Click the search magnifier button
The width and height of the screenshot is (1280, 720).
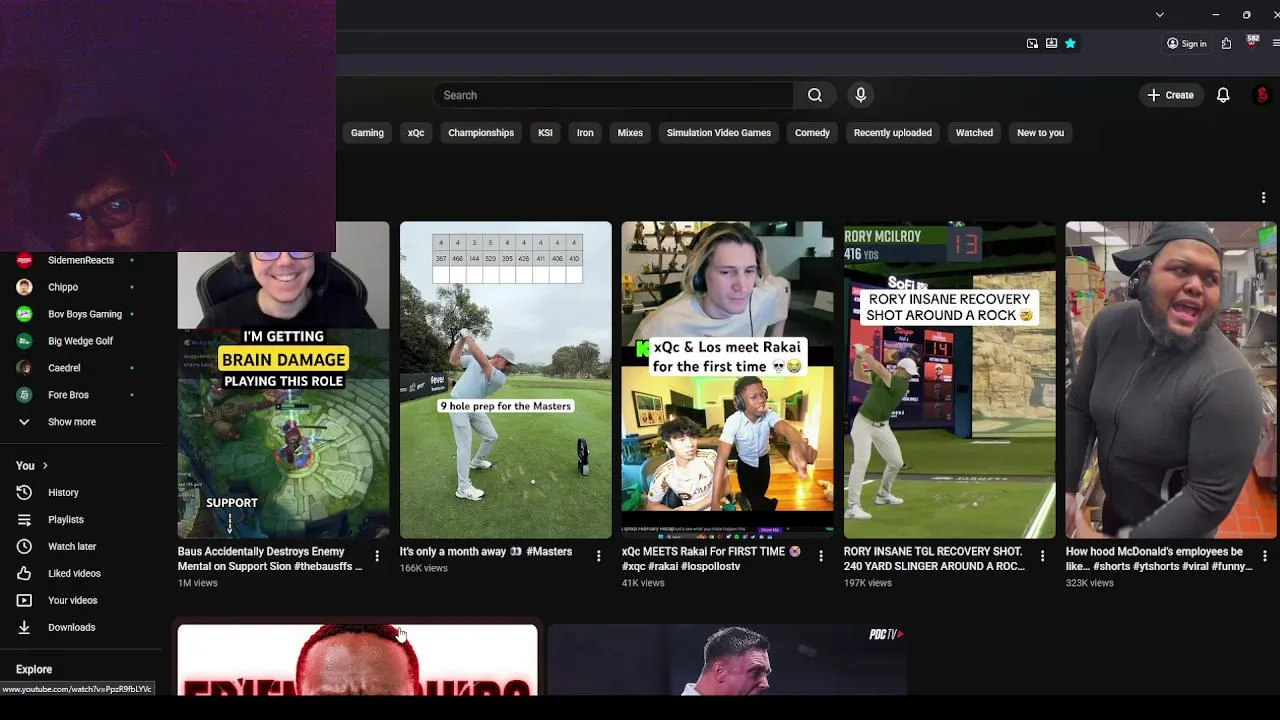pos(815,95)
